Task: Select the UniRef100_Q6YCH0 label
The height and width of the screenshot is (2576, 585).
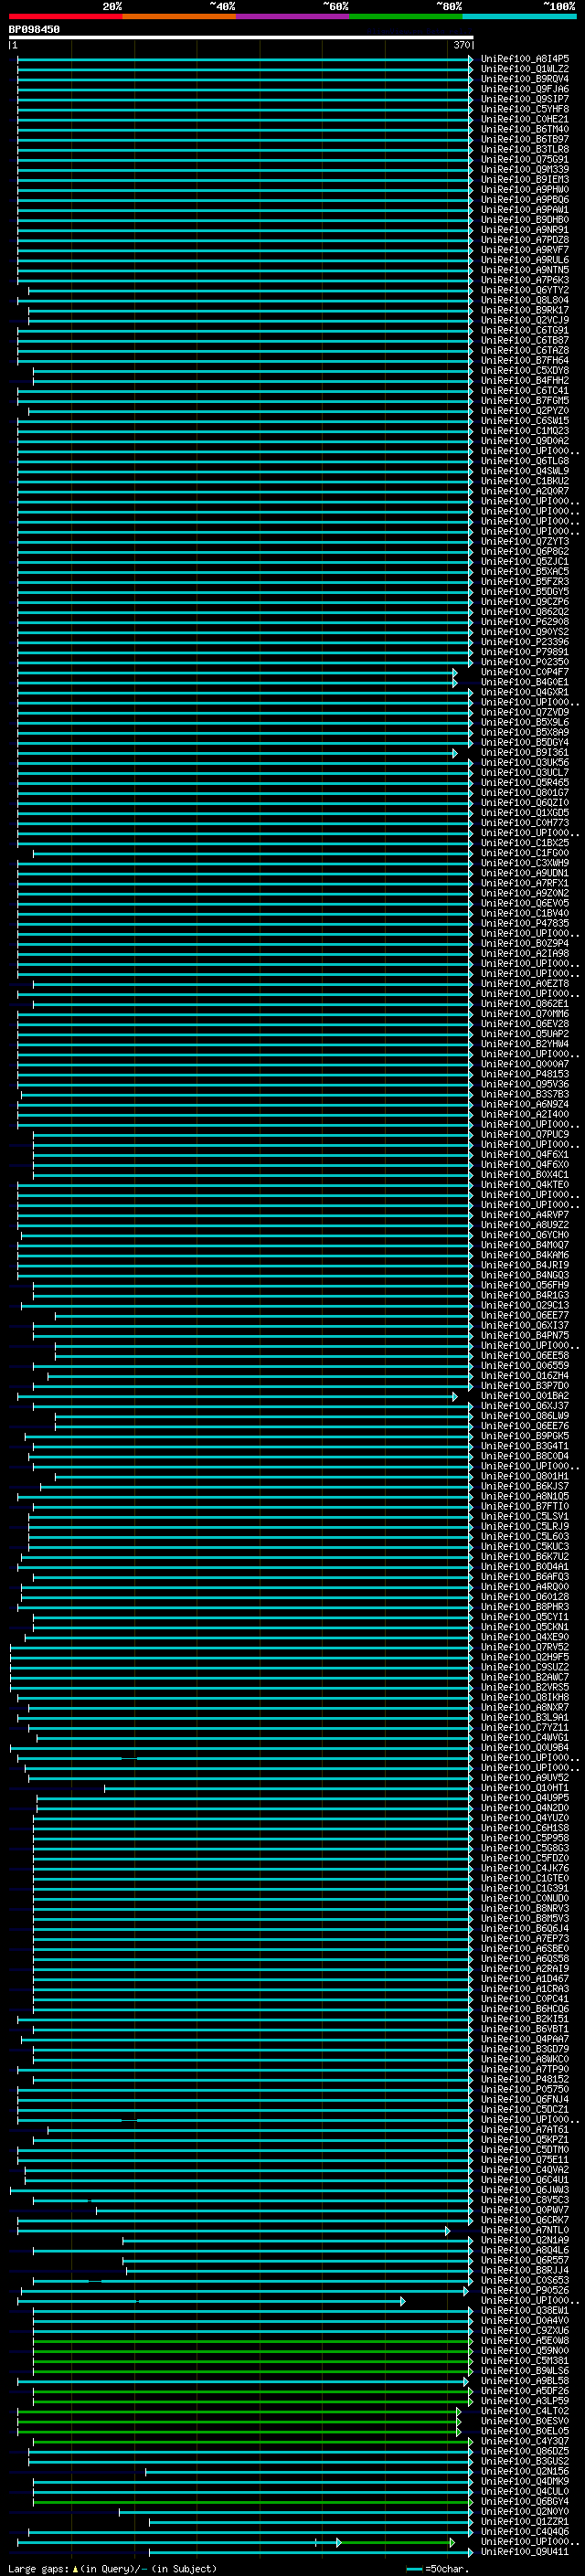Action: 525,1234
